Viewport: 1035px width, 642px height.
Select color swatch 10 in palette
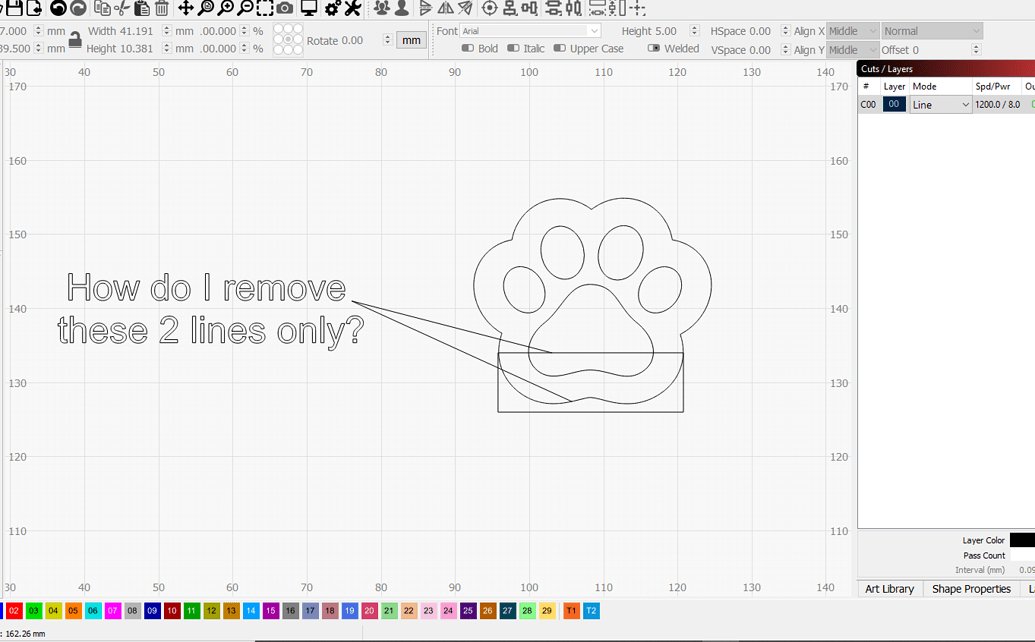coord(170,611)
